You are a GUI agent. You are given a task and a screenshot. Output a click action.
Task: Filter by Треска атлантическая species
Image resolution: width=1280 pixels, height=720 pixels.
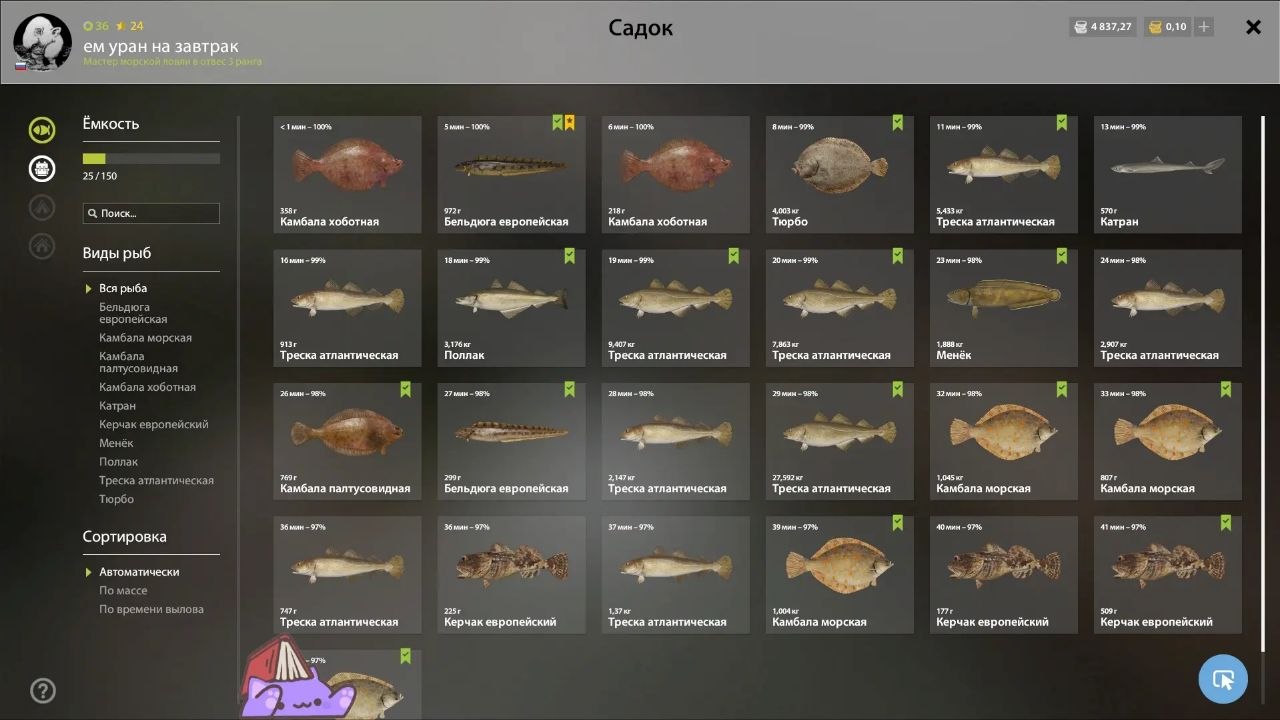pos(156,481)
